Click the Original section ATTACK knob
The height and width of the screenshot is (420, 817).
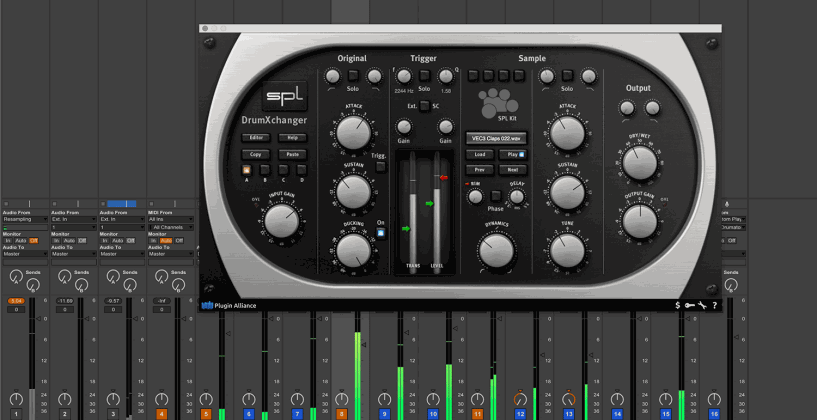coord(353,132)
